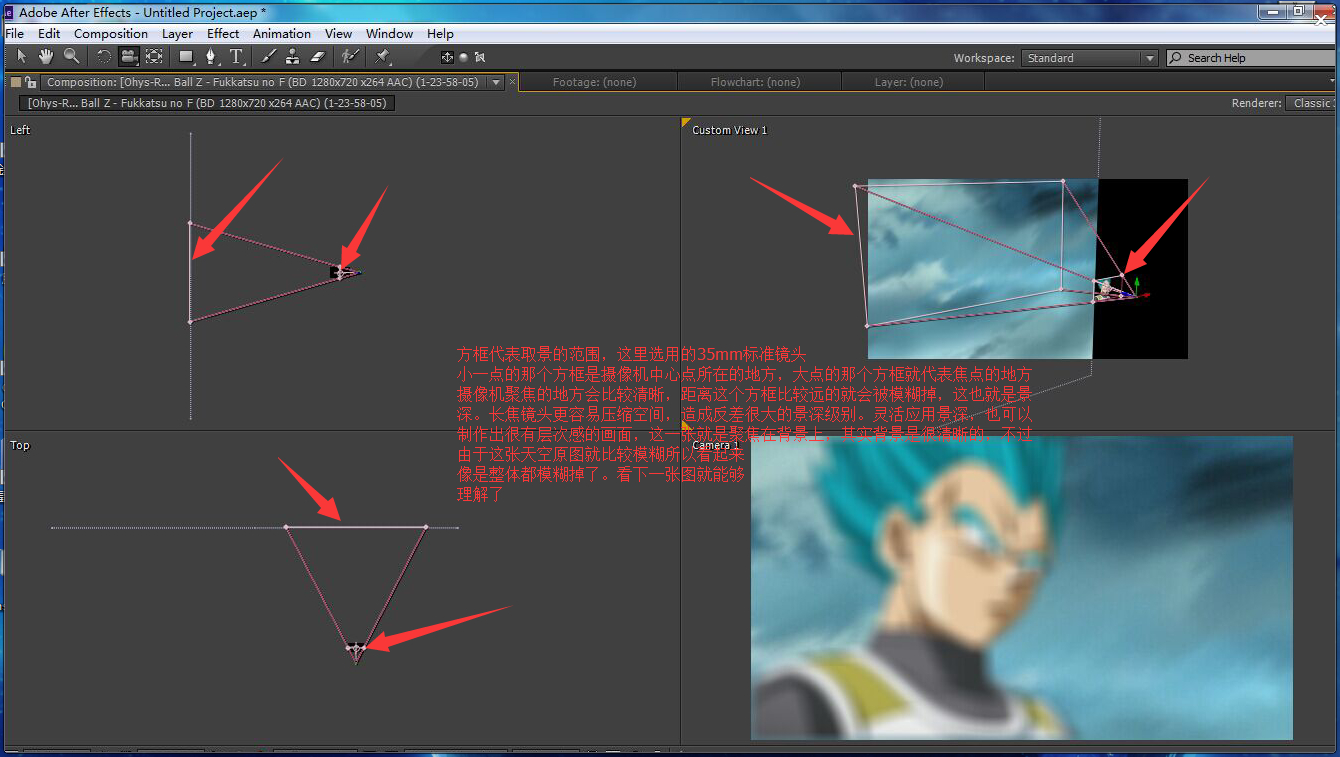Switch to Flowchart (none) tab
1340x757 pixels.
(x=755, y=82)
